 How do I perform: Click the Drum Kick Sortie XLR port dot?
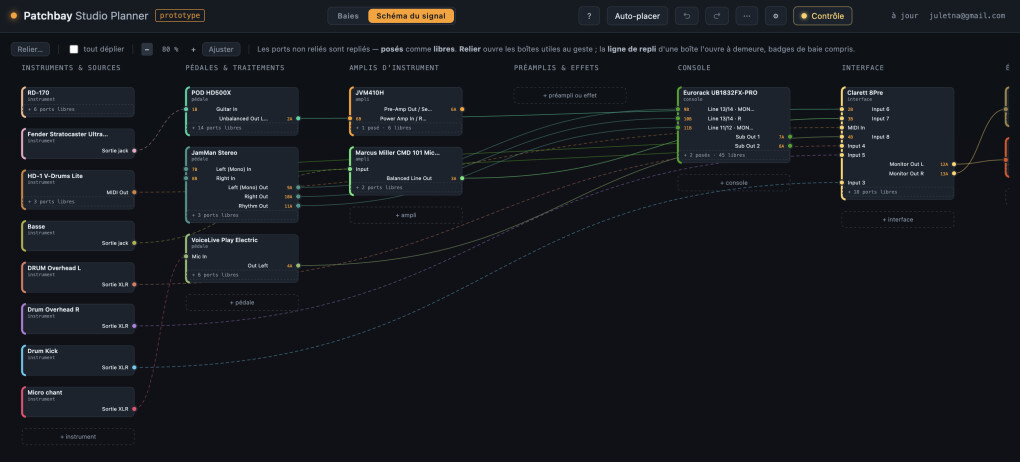click(x=135, y=368)
